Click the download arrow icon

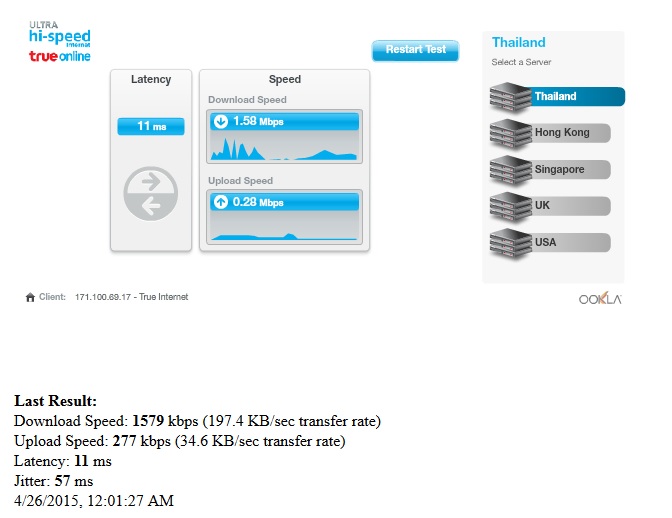click(x=221, y=122)
